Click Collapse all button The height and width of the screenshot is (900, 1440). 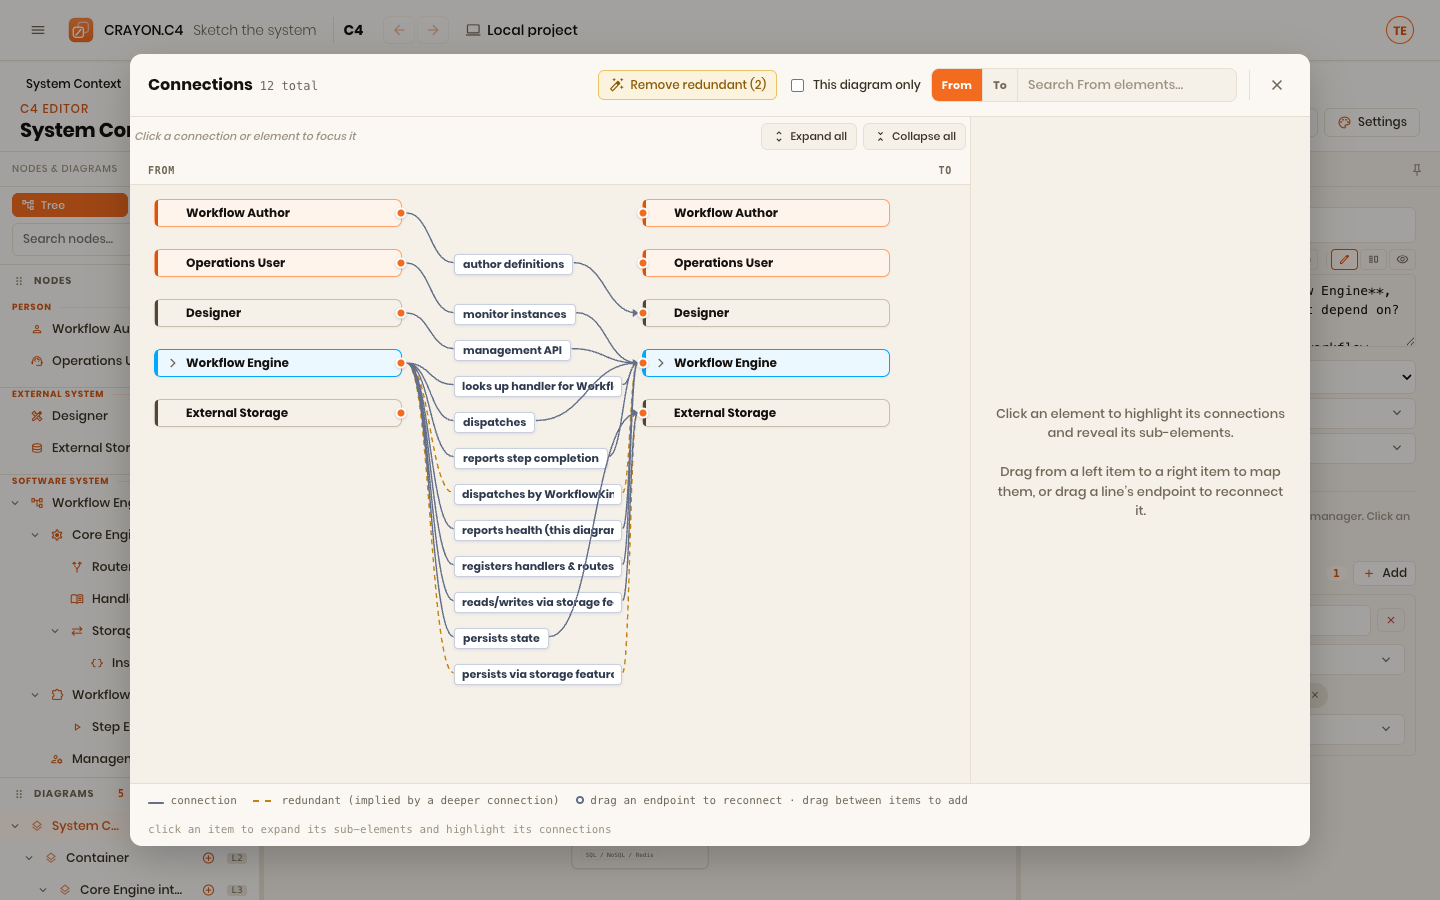click(914, 136)
